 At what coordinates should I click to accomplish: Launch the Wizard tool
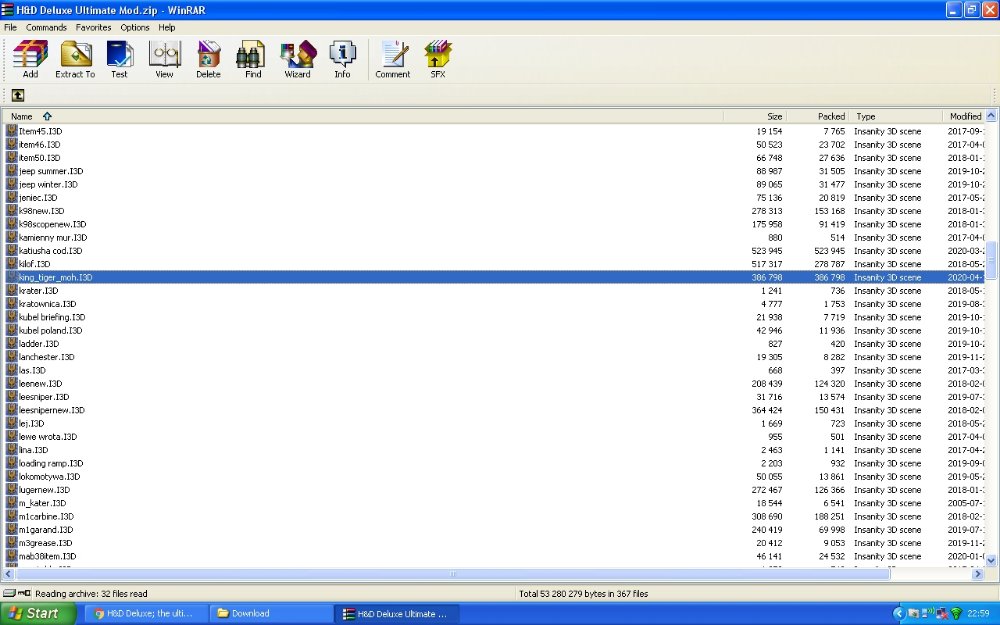(297, 59)
